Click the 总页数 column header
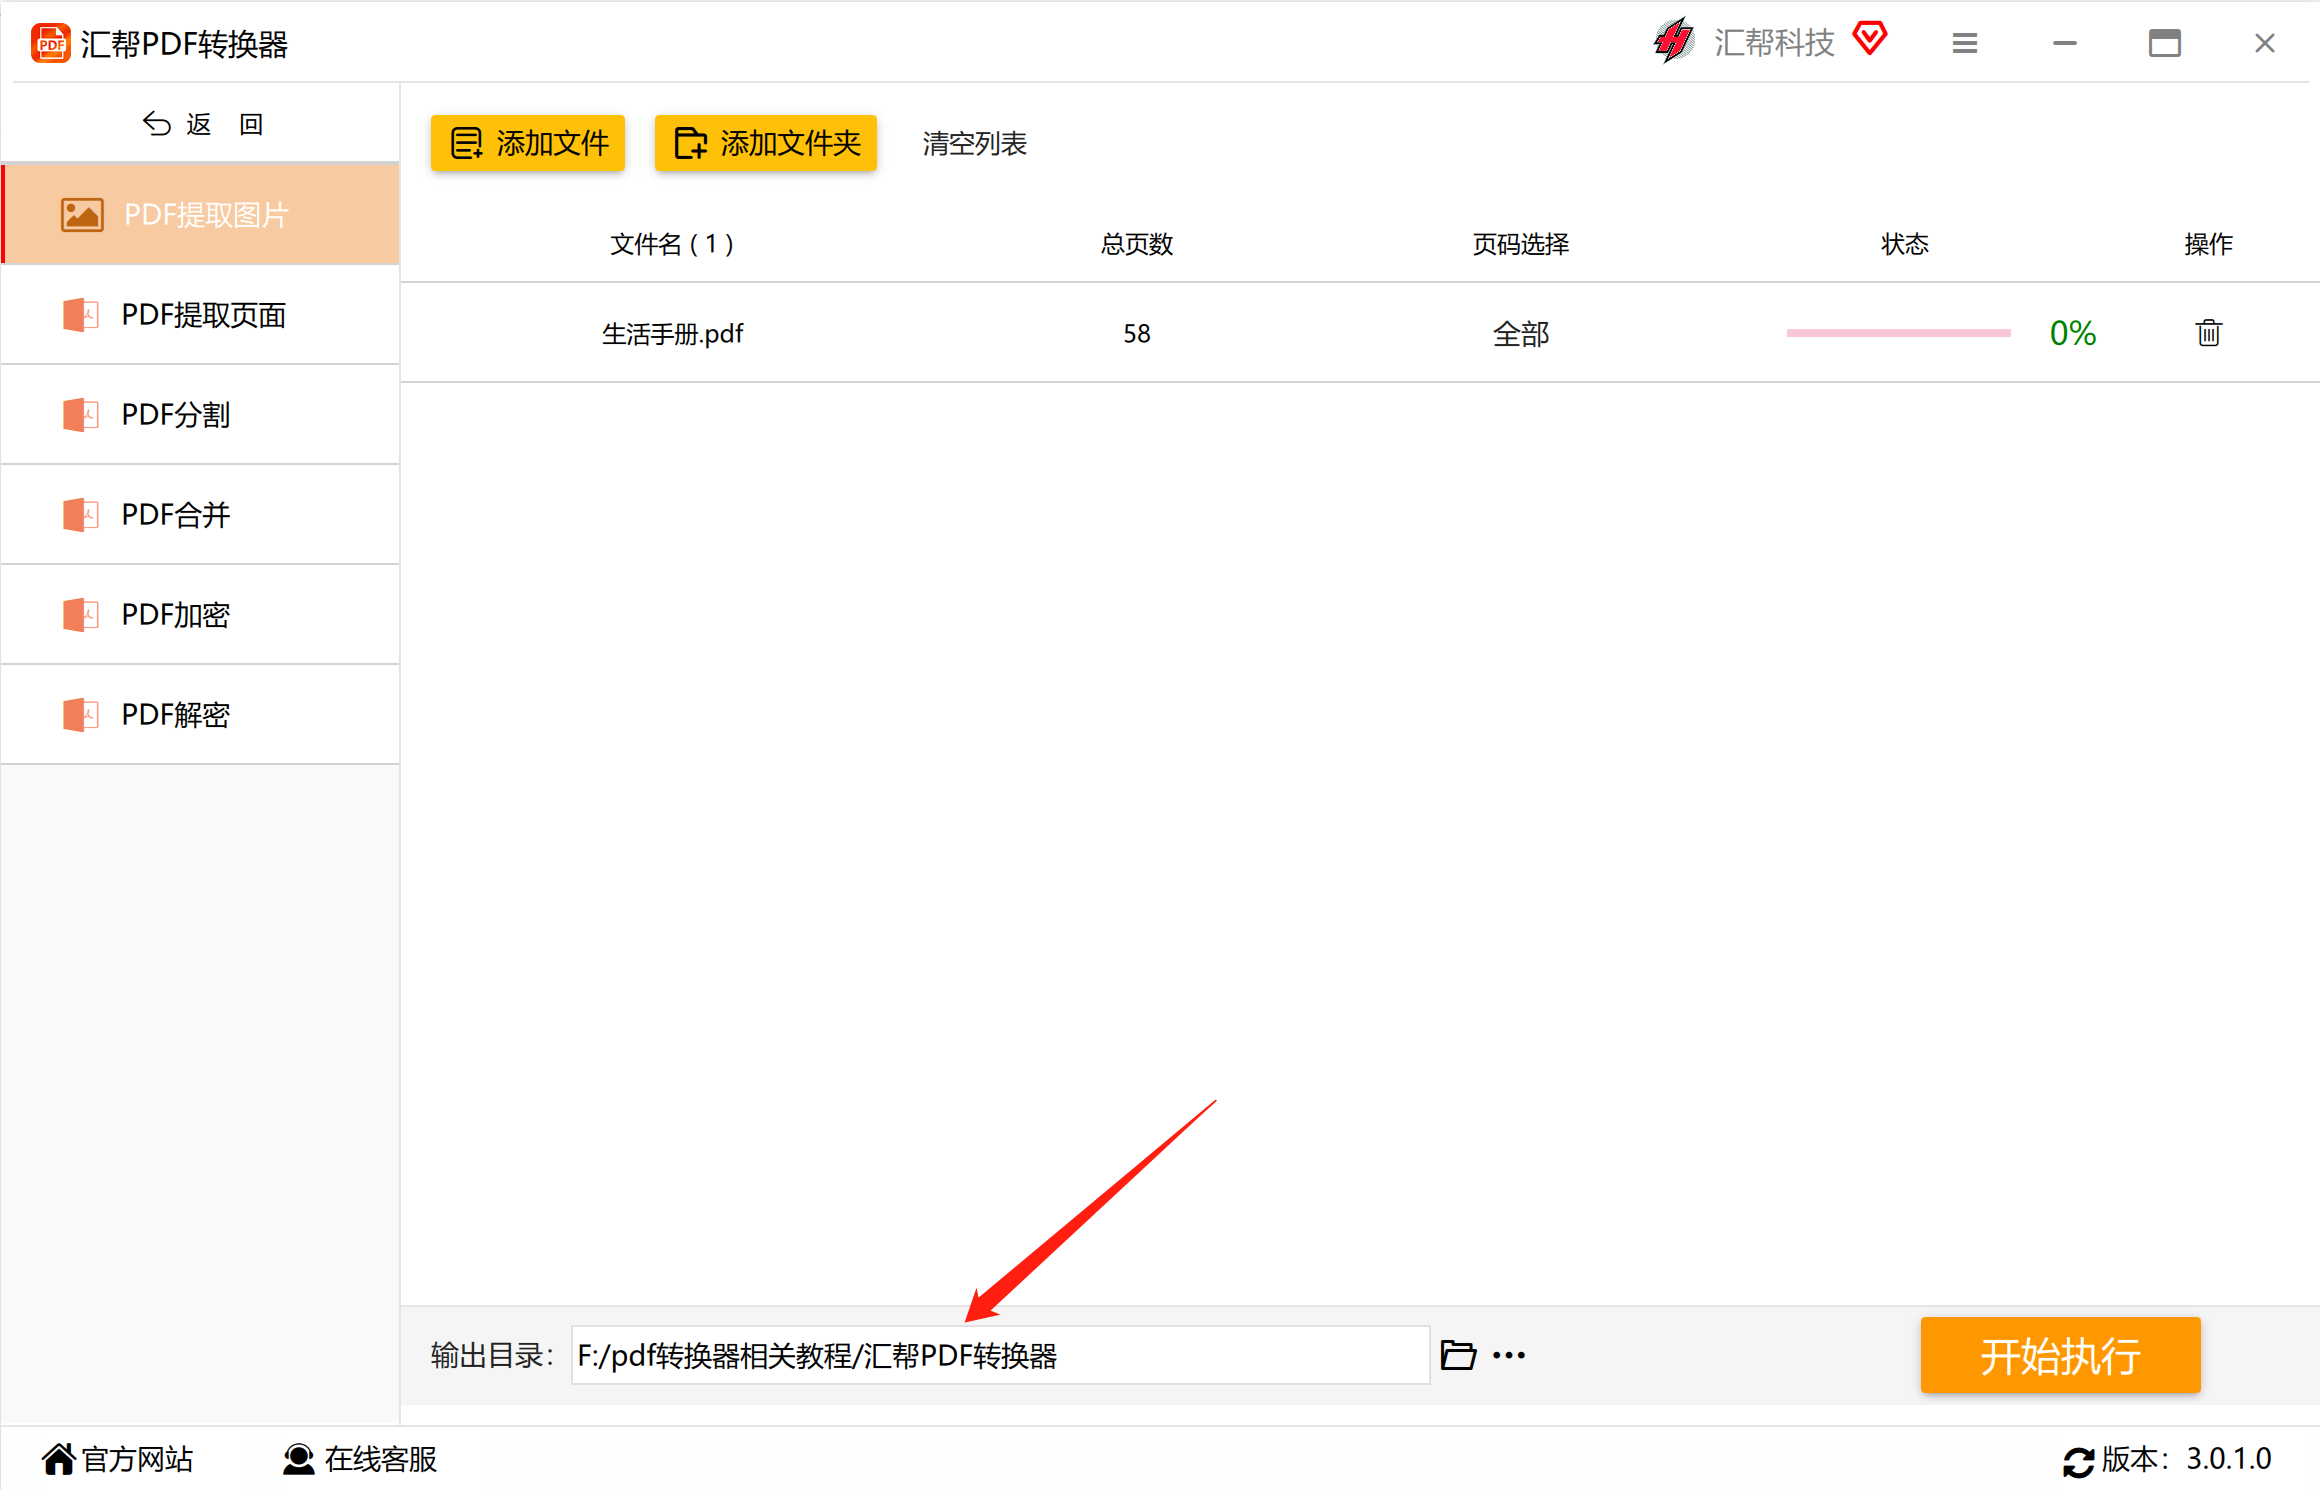 coord(1137,244)
